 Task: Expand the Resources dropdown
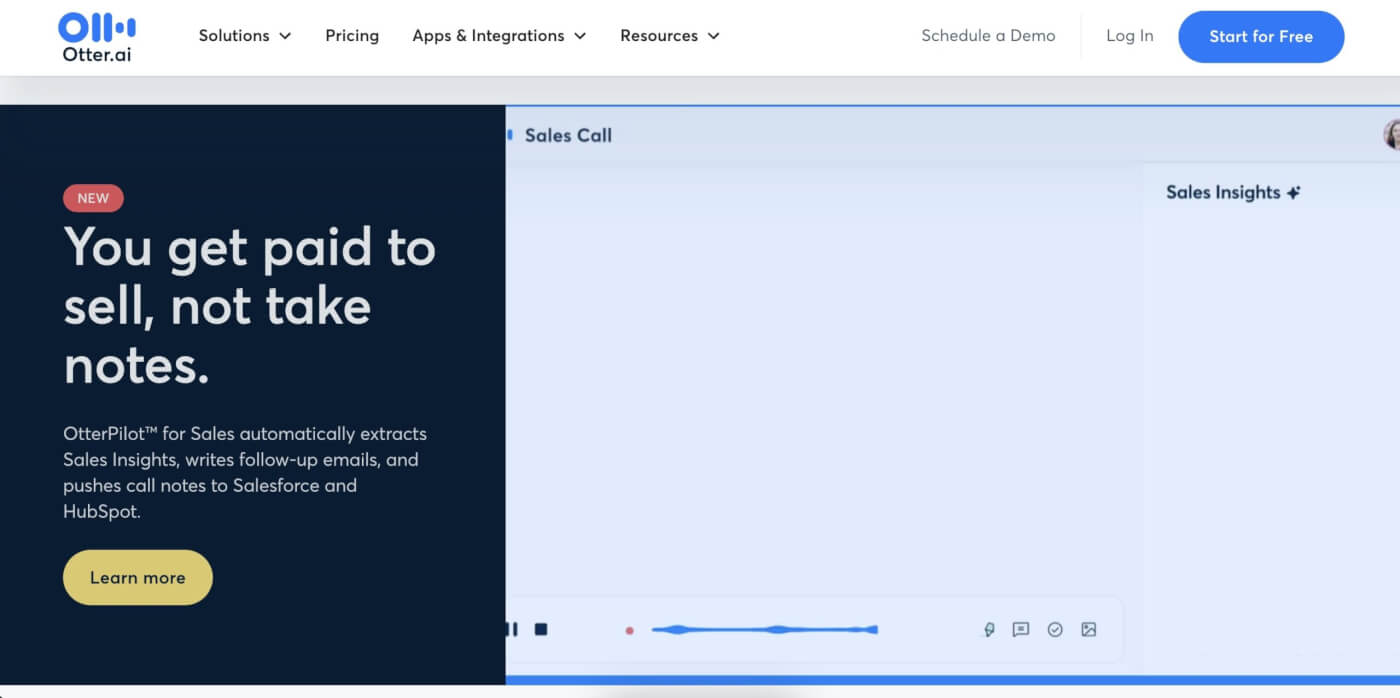[668, 36]
